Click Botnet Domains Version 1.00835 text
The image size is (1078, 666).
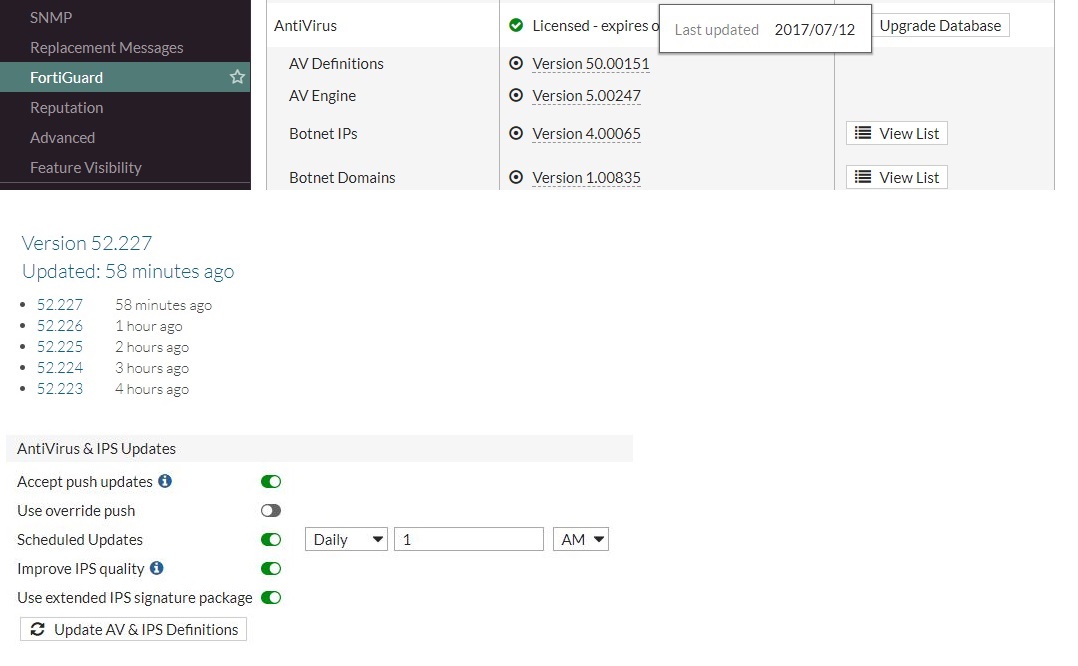(586, 177)
